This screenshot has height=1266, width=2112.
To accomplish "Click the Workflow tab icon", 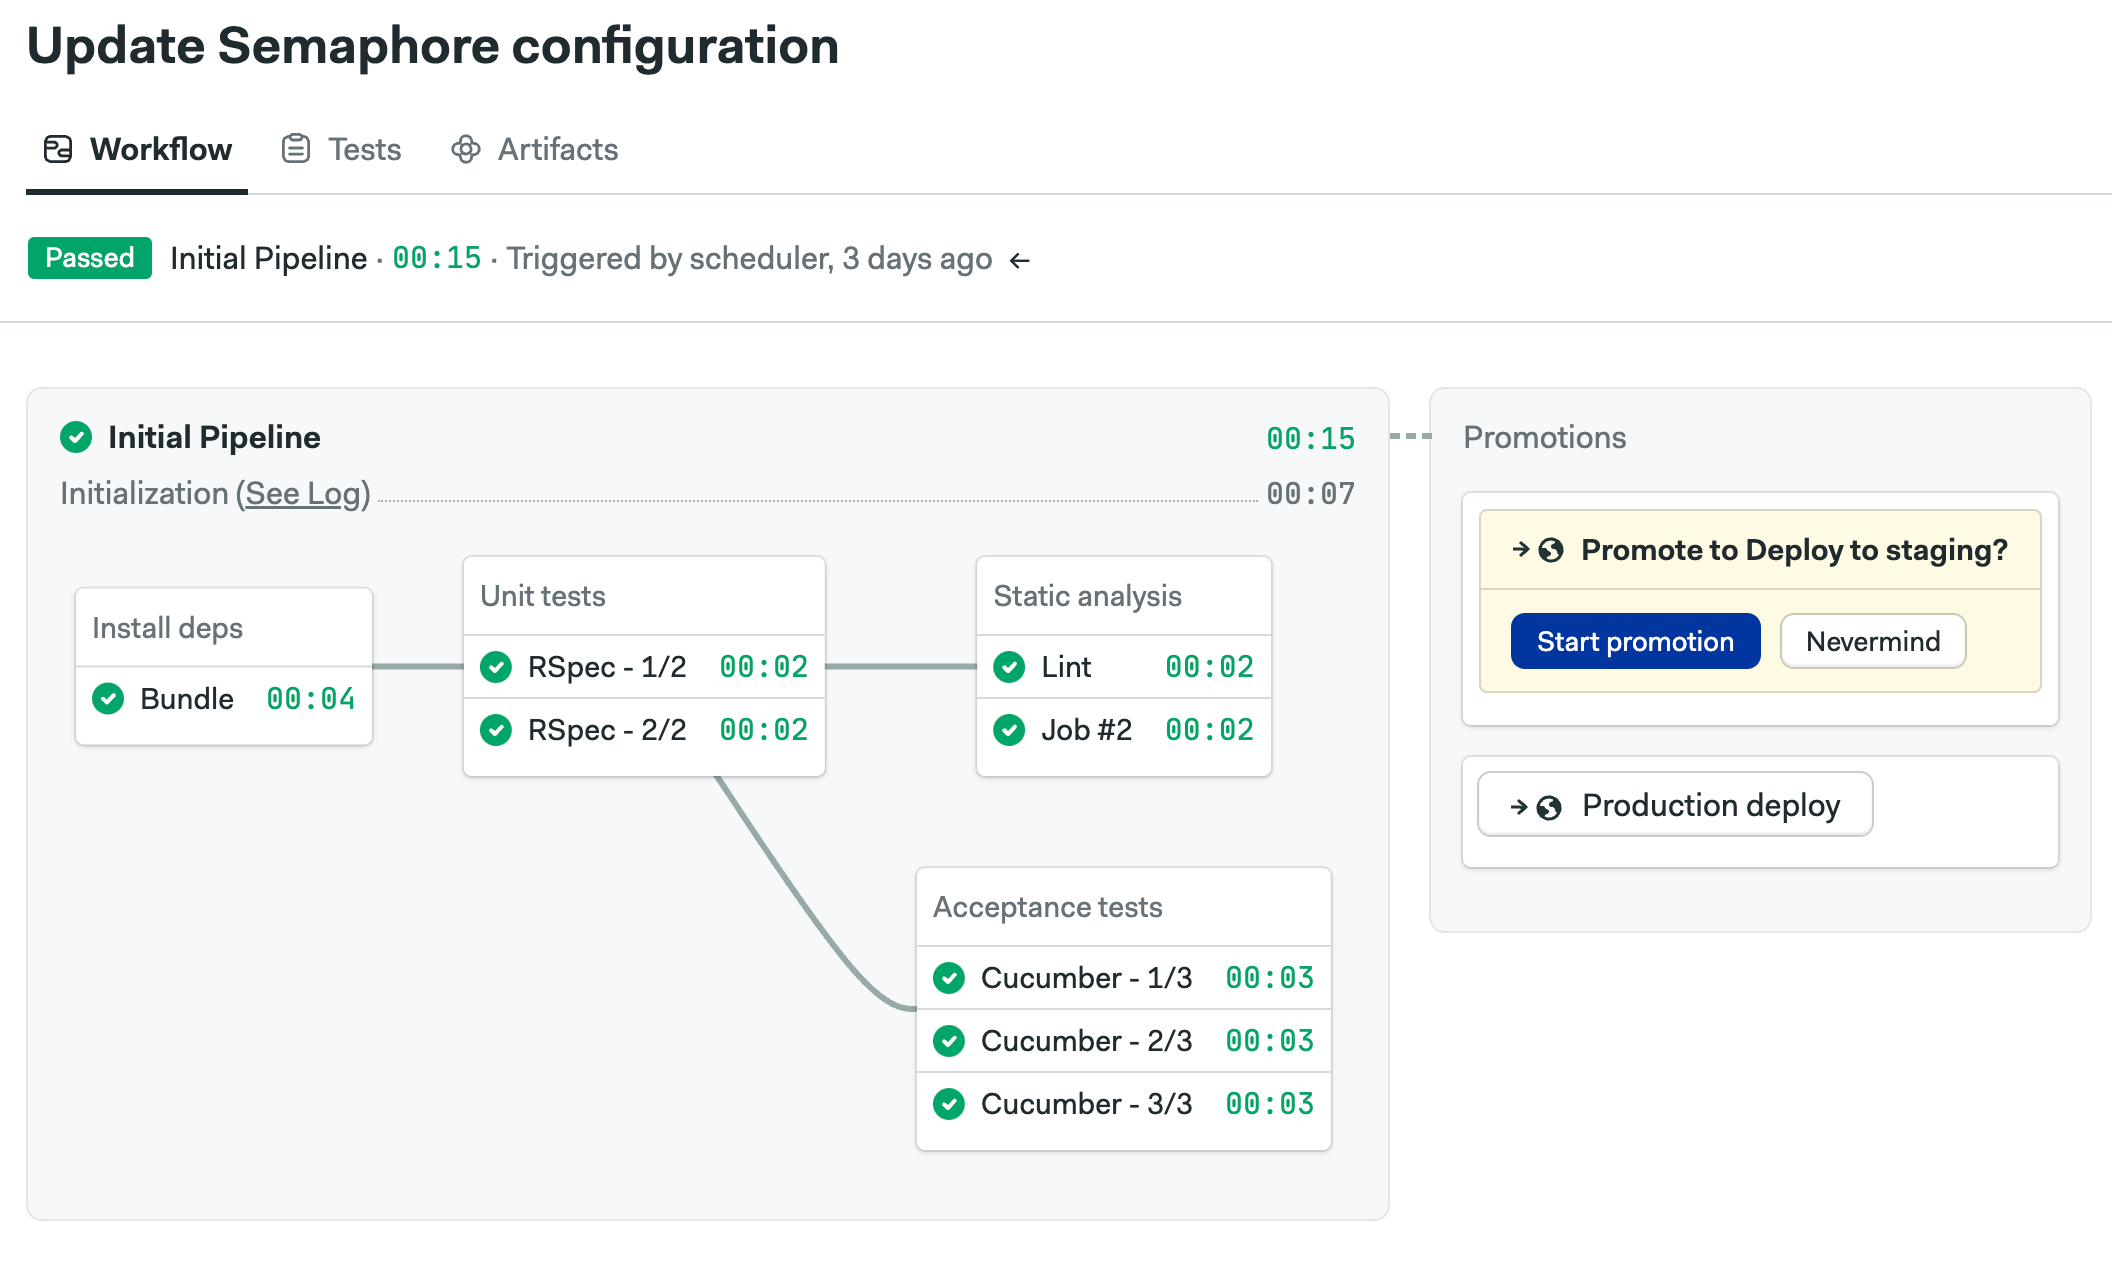I will (58, 150).
